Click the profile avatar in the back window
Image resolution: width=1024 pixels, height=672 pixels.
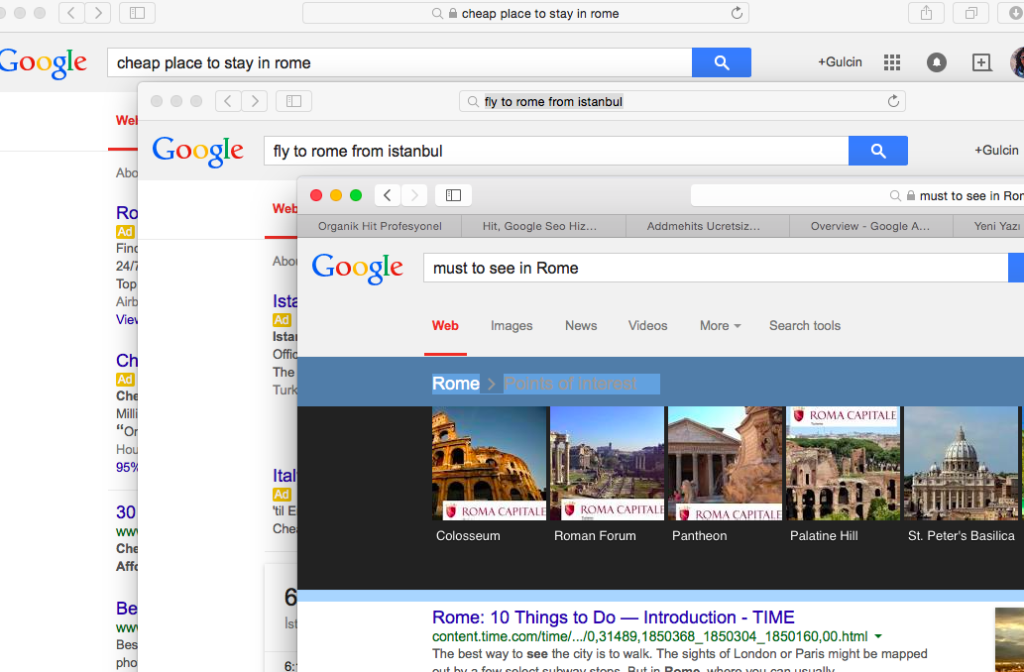coord(1017,62)
